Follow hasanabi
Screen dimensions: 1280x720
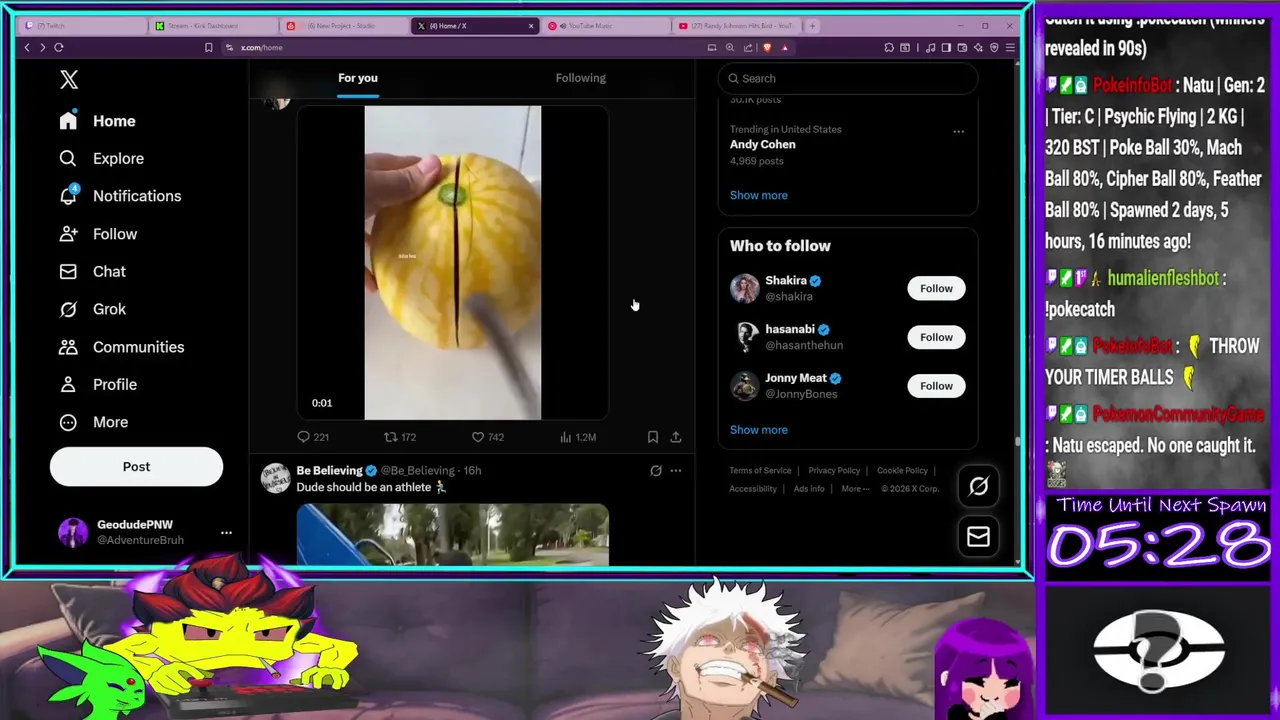point(936,337)
